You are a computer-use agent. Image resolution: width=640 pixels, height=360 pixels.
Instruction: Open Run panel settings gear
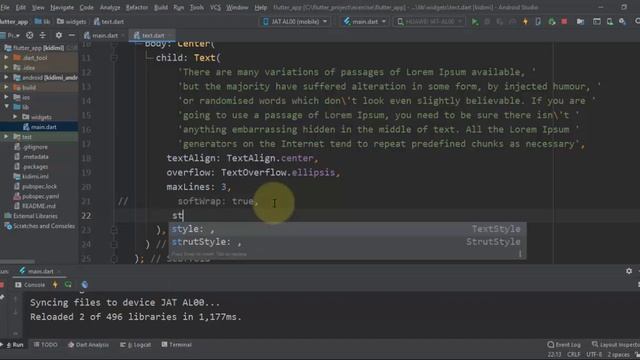(629, 271)
